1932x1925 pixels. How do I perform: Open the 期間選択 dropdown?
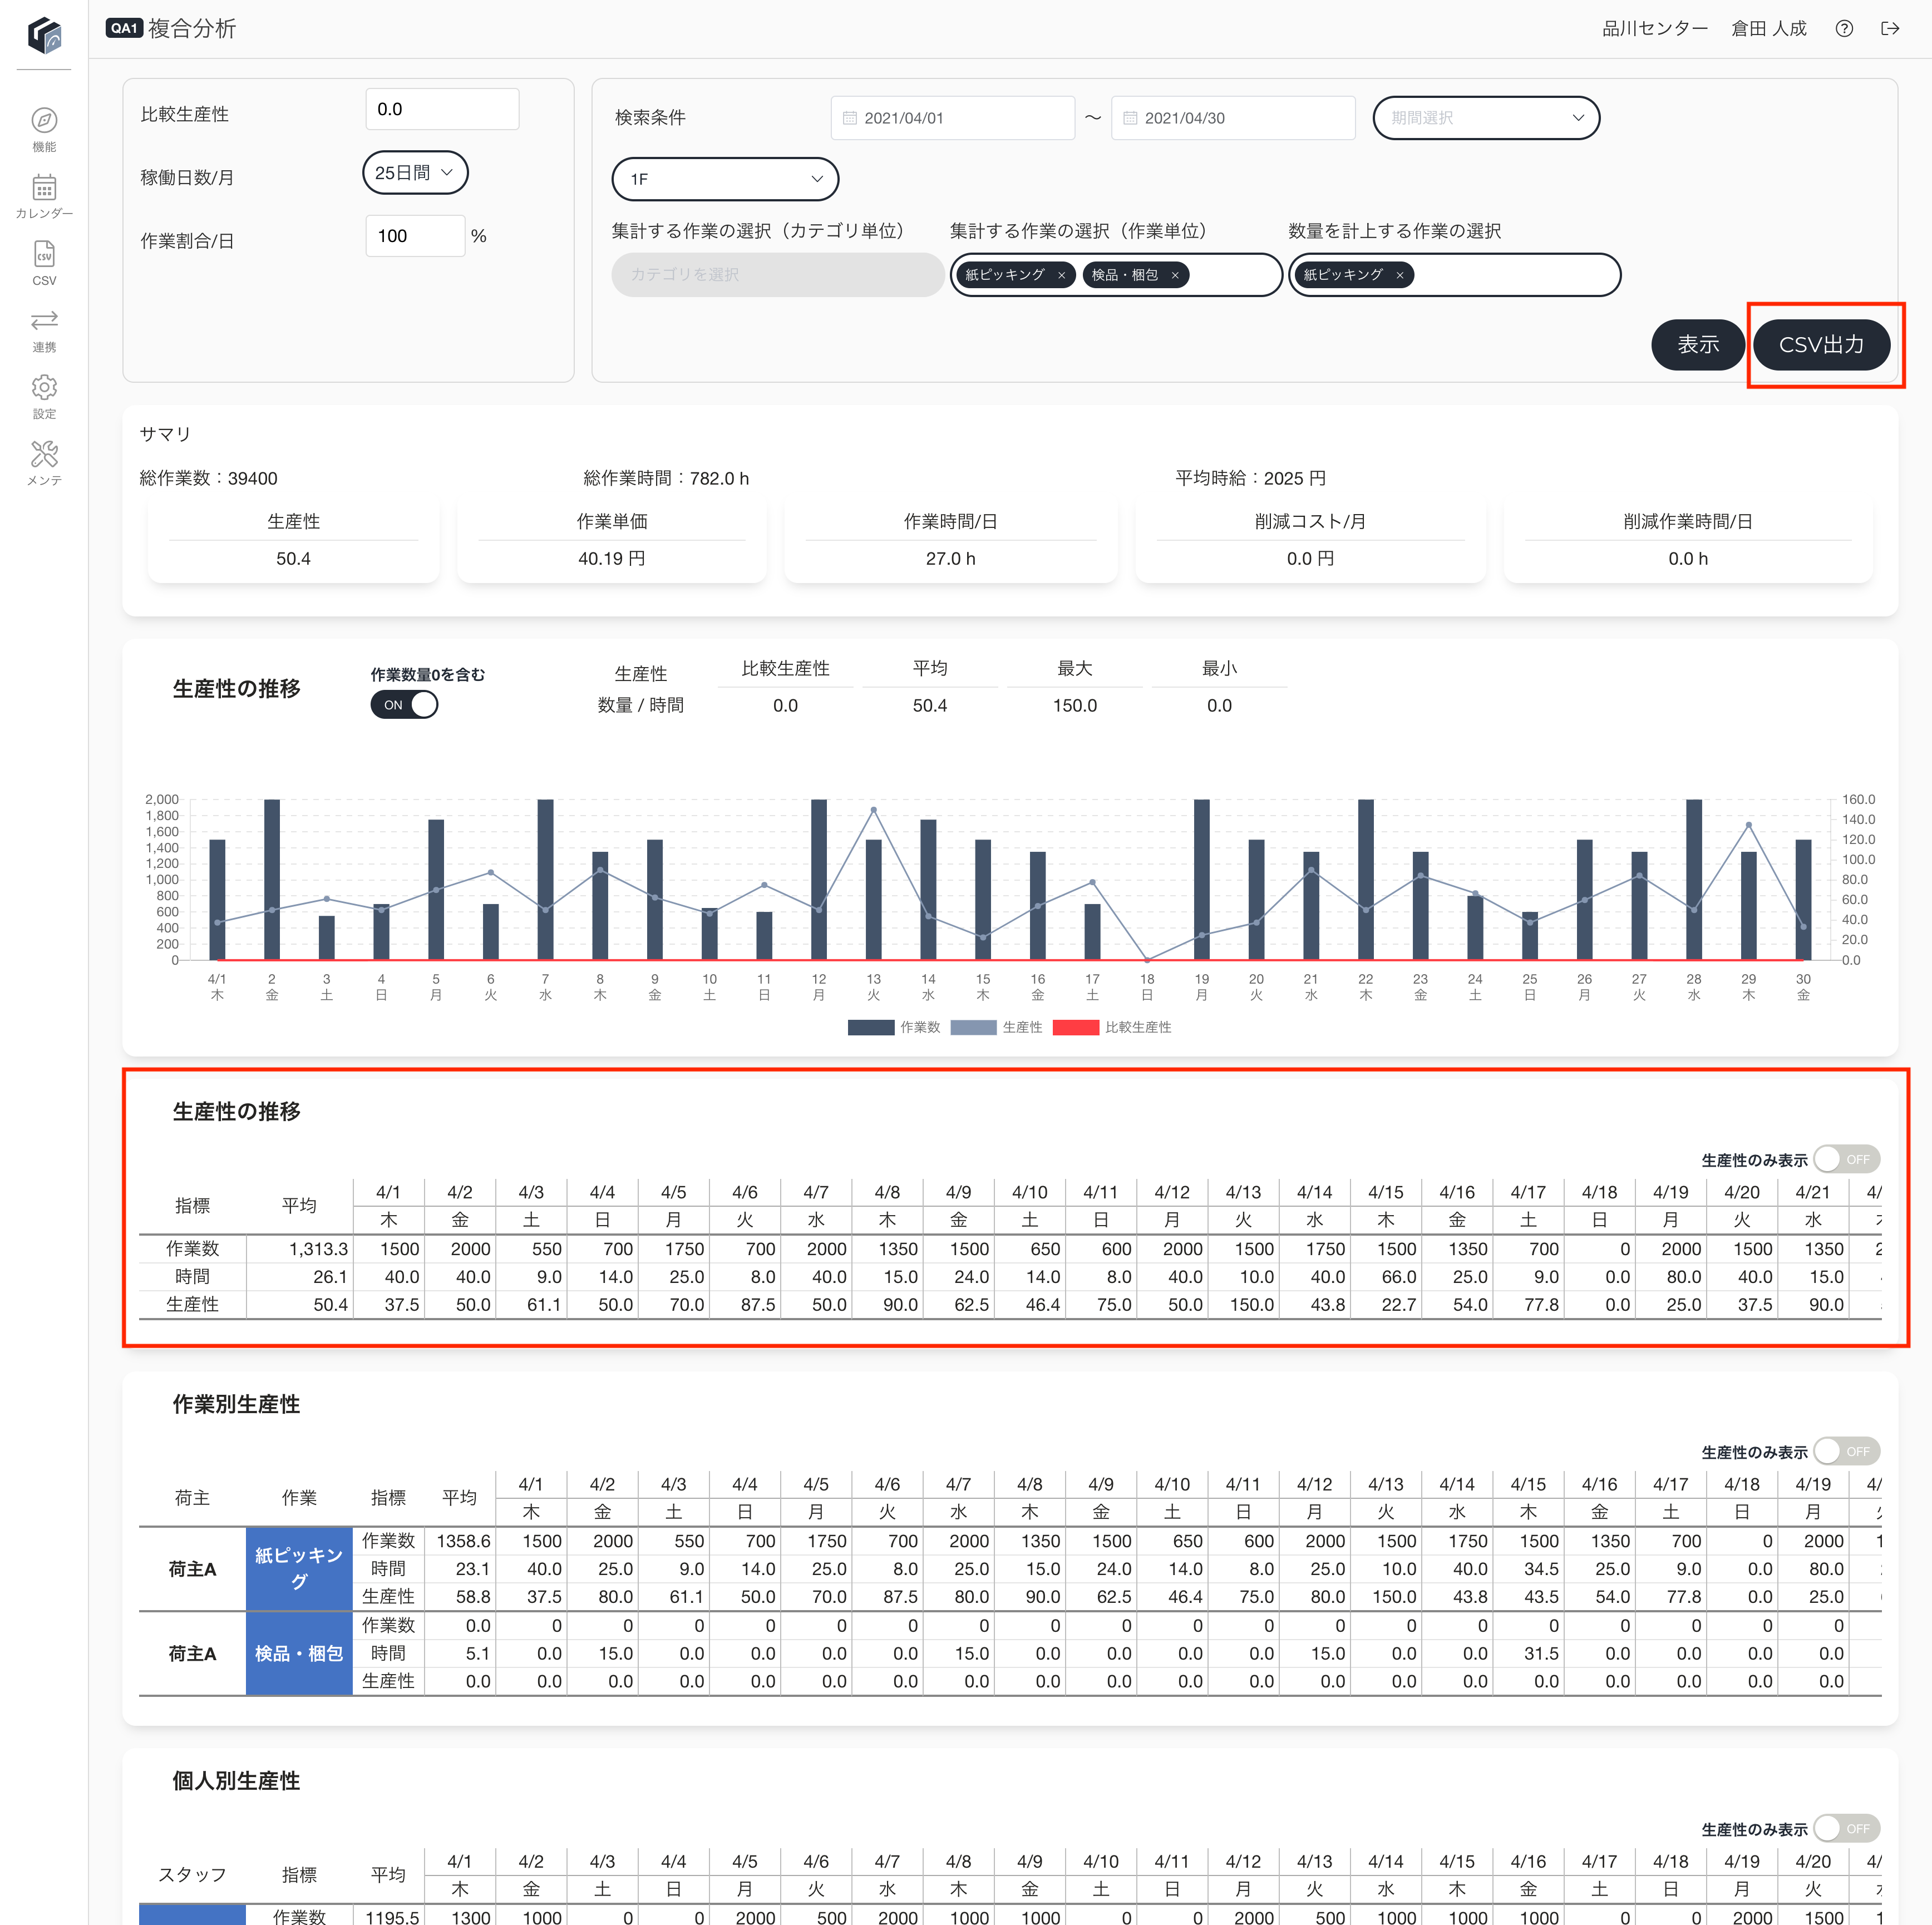(1486, 118)
